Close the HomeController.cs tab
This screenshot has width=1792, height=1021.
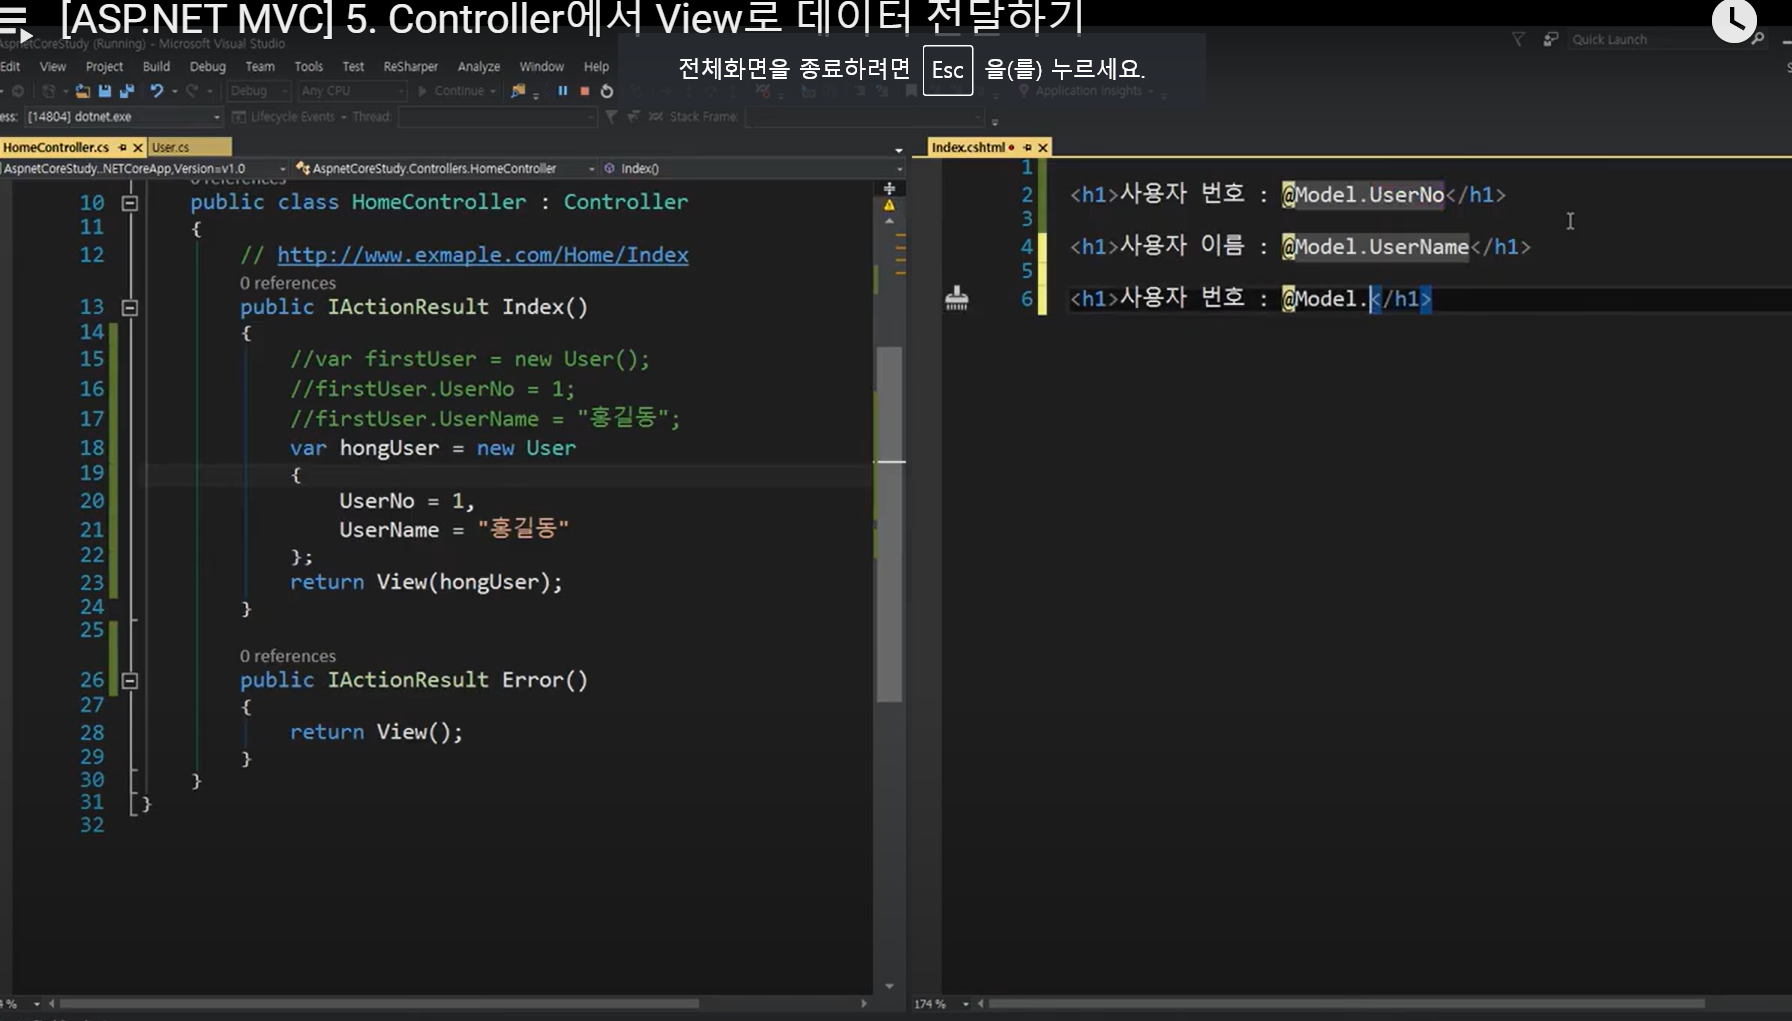(x=138, y=147)
